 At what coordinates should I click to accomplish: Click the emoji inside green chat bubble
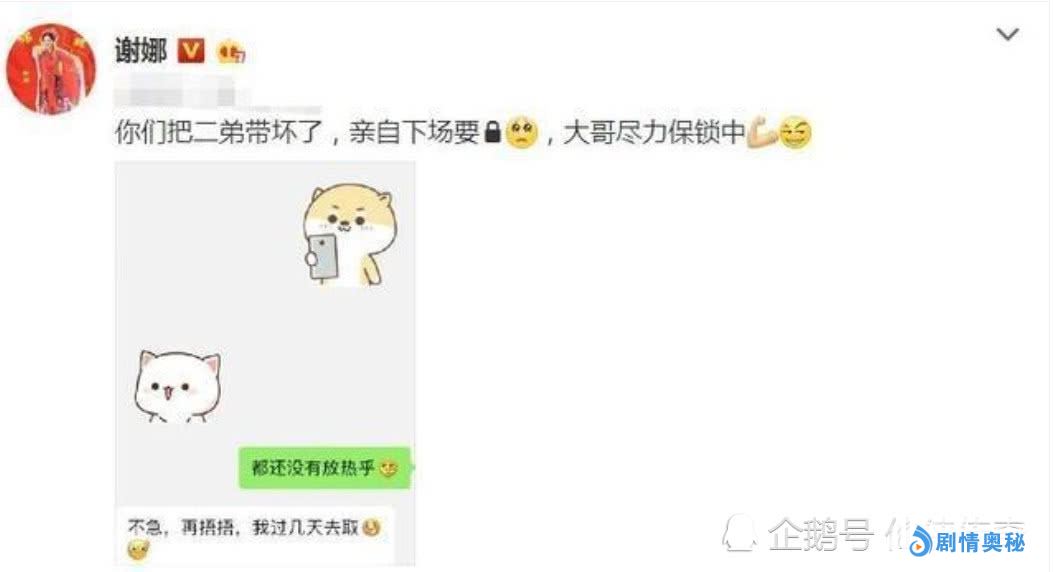tap(389, 468)
